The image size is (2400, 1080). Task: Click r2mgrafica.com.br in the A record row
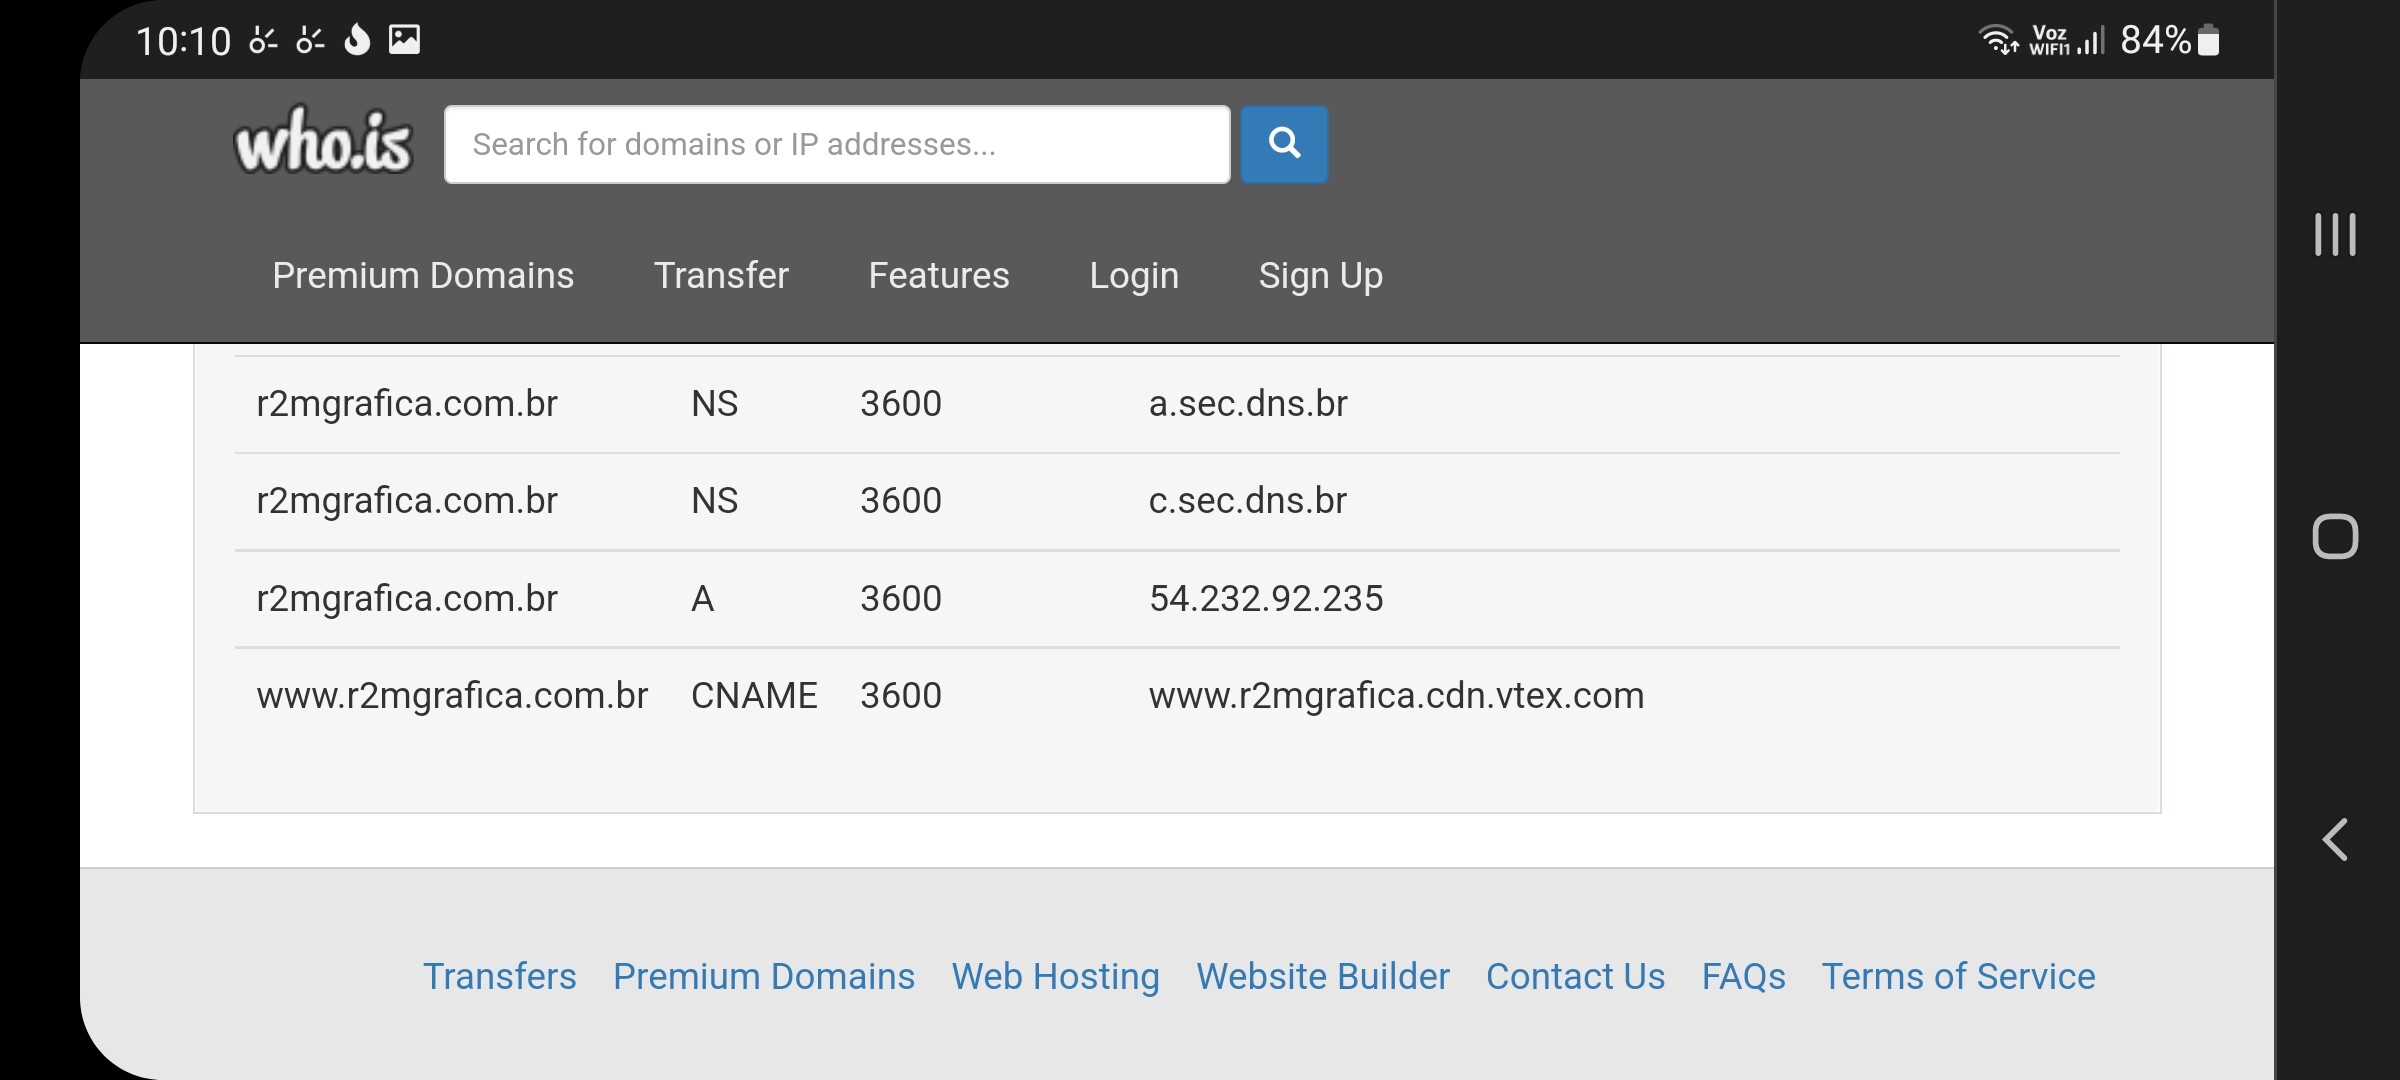[x=407, y=599]
